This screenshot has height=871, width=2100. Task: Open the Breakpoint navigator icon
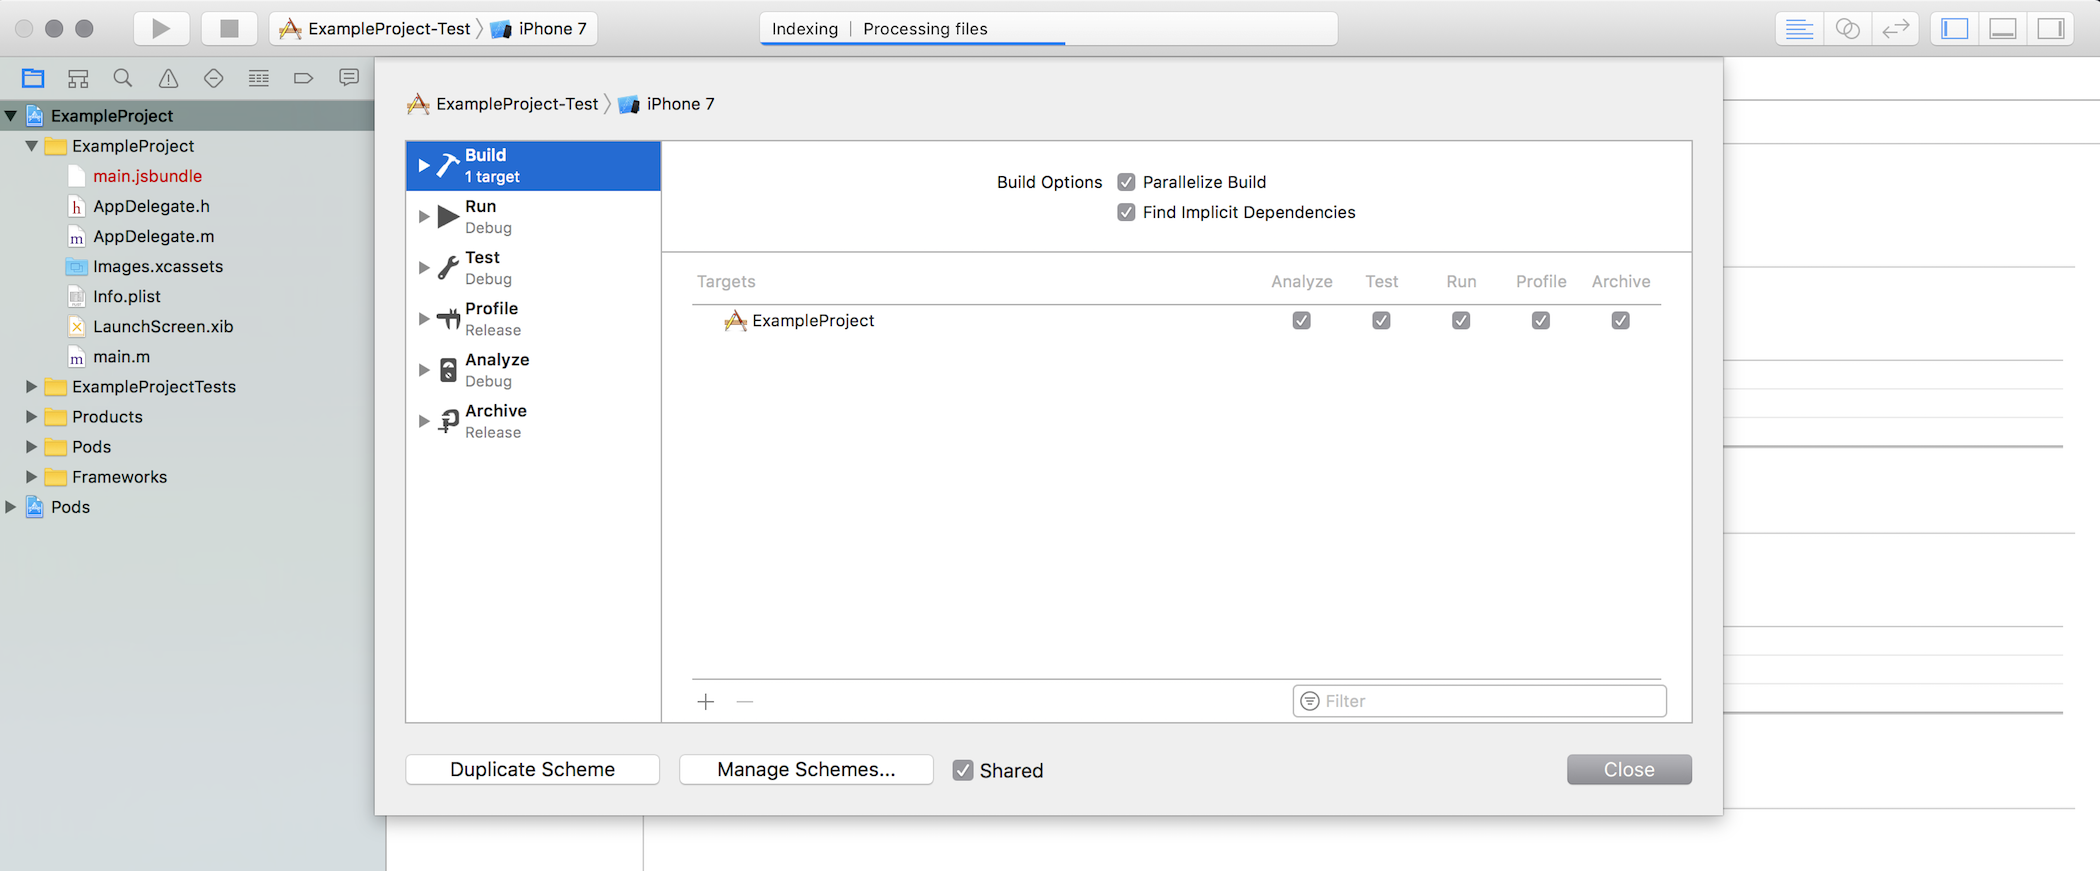[x=304, y=78]
